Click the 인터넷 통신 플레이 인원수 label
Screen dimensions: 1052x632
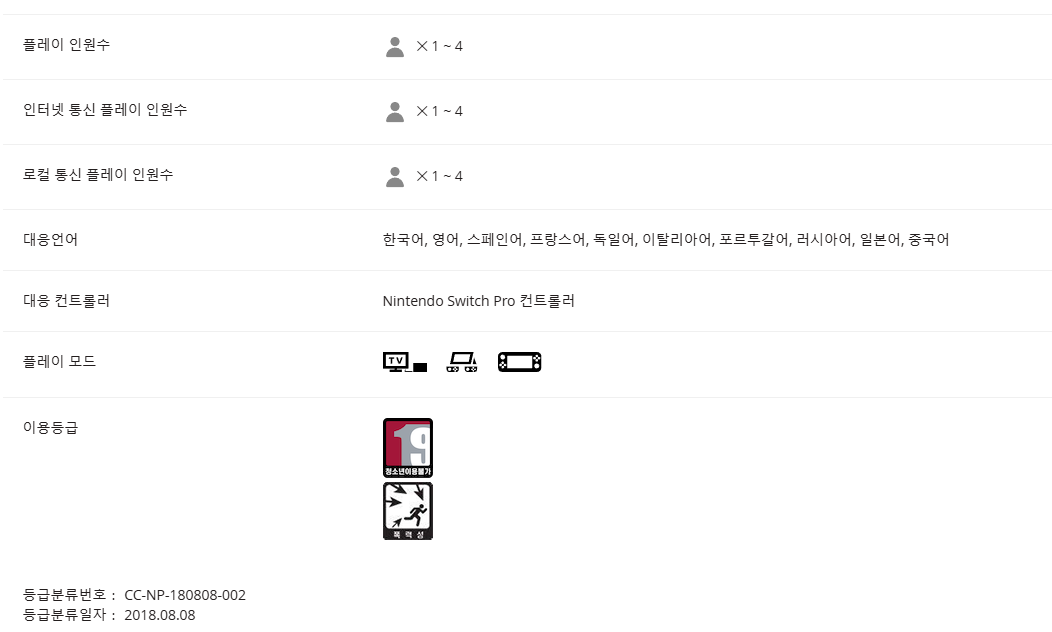tap(105, 109)
